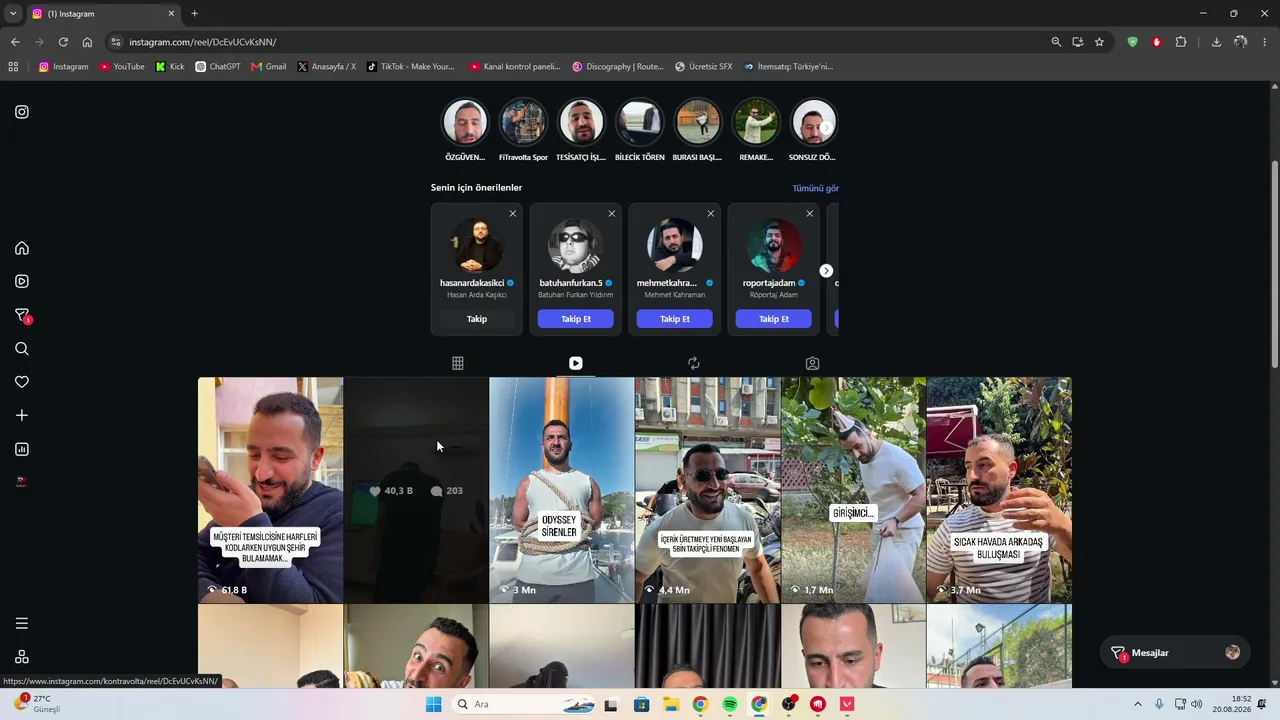Open the BURASI BAŞL... highlight
The image size is (1280, 720).
(697, 123)
